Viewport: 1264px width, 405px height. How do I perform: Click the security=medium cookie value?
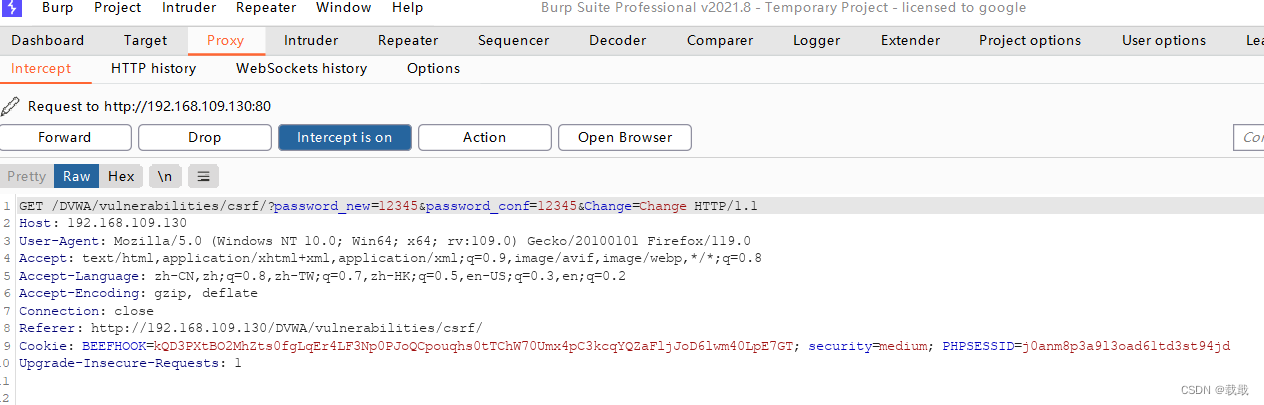tap(902, 346)
